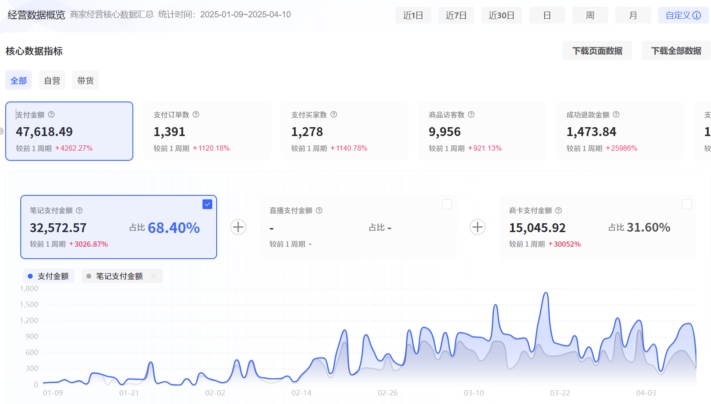Viewport: 711px width, 404px height.
Task: Select the 全部 tab
Action: coord(19,81)
